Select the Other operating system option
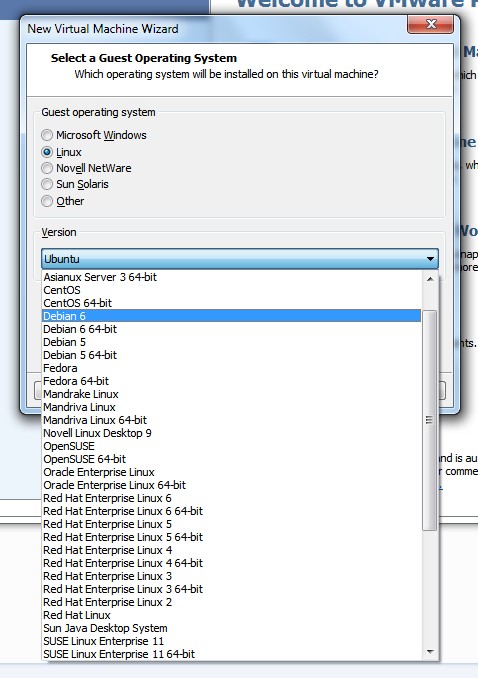 click(47, 201)
